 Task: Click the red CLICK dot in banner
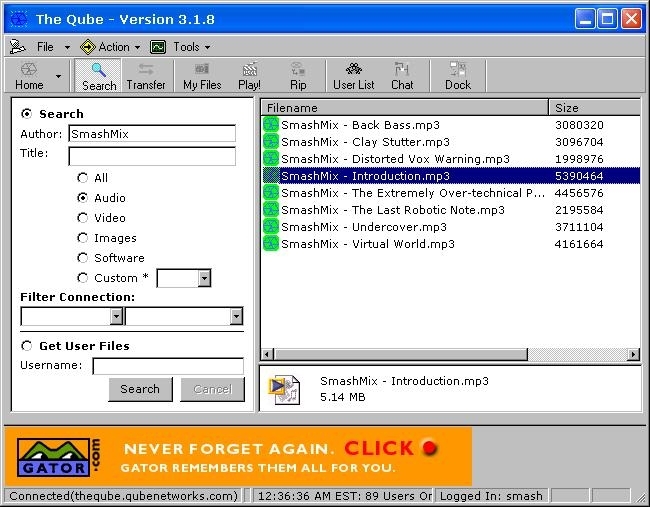pyautogui.click(x=430, y=448)
